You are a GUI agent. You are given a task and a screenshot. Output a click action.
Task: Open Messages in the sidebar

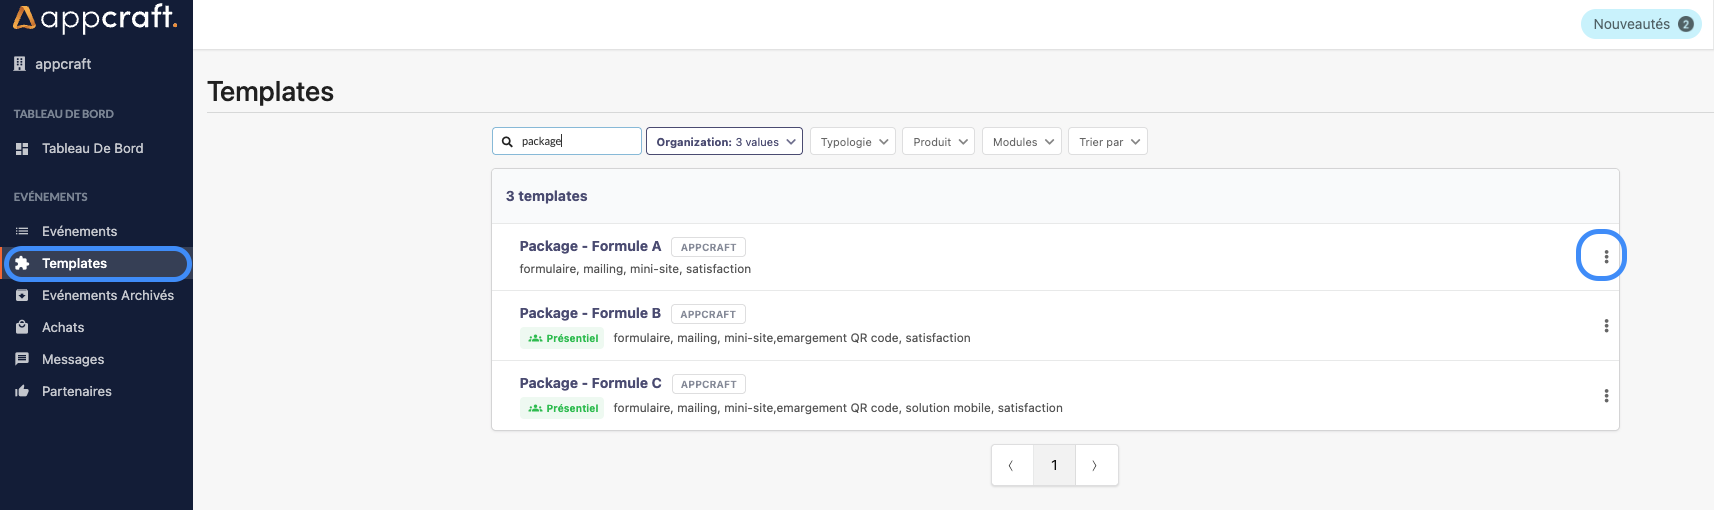[73, 359]
